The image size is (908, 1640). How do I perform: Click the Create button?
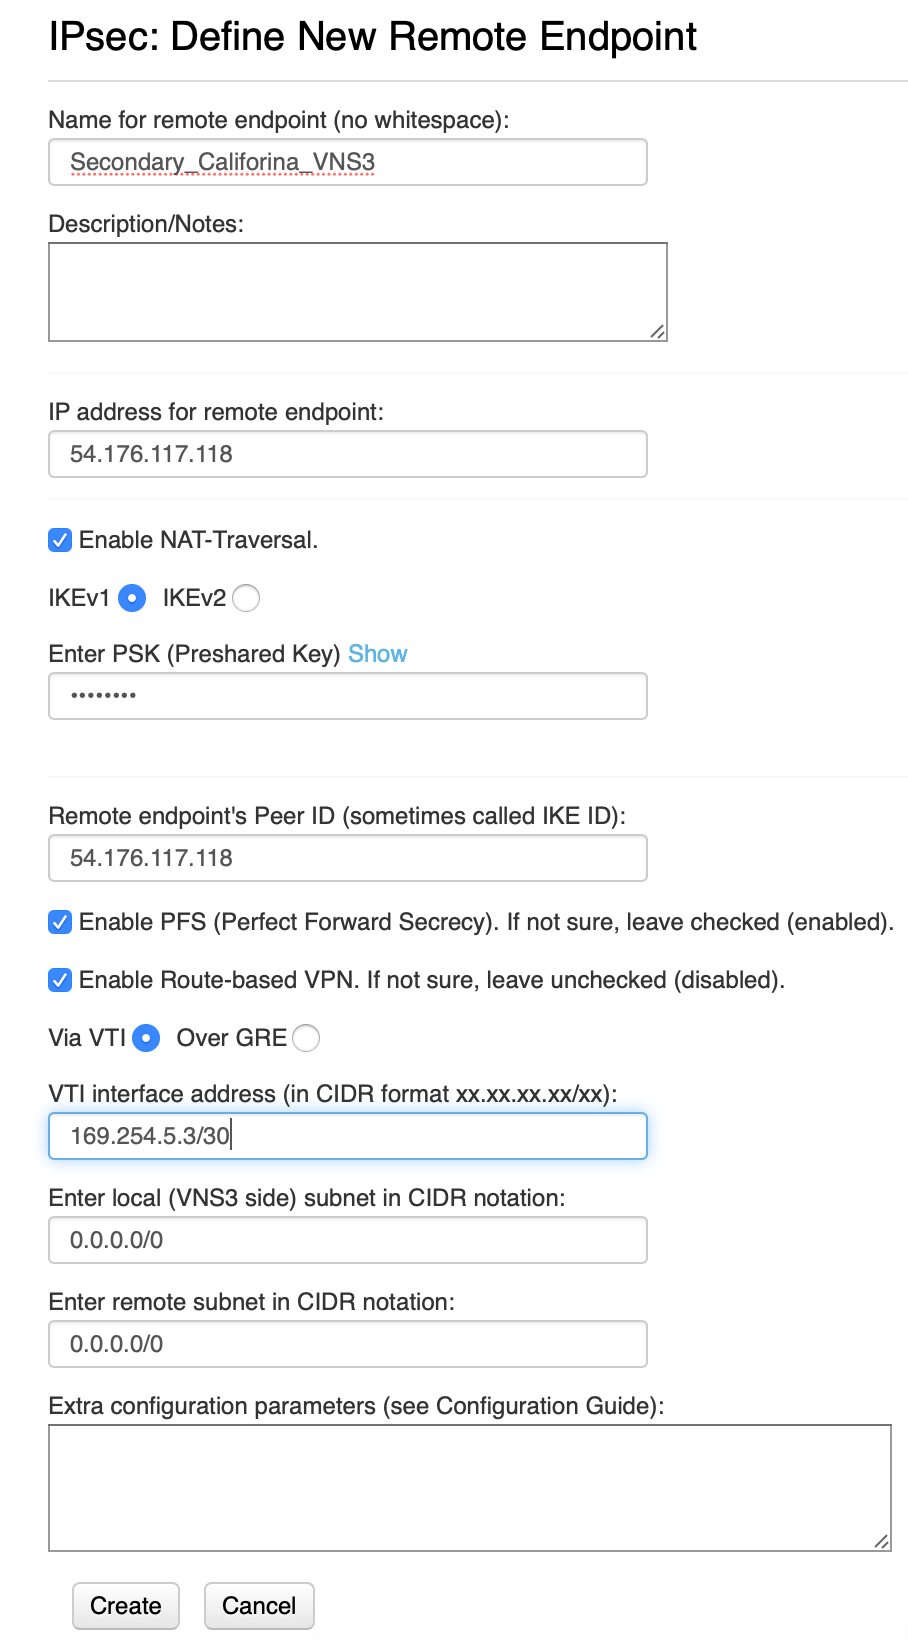[125, 1606]
